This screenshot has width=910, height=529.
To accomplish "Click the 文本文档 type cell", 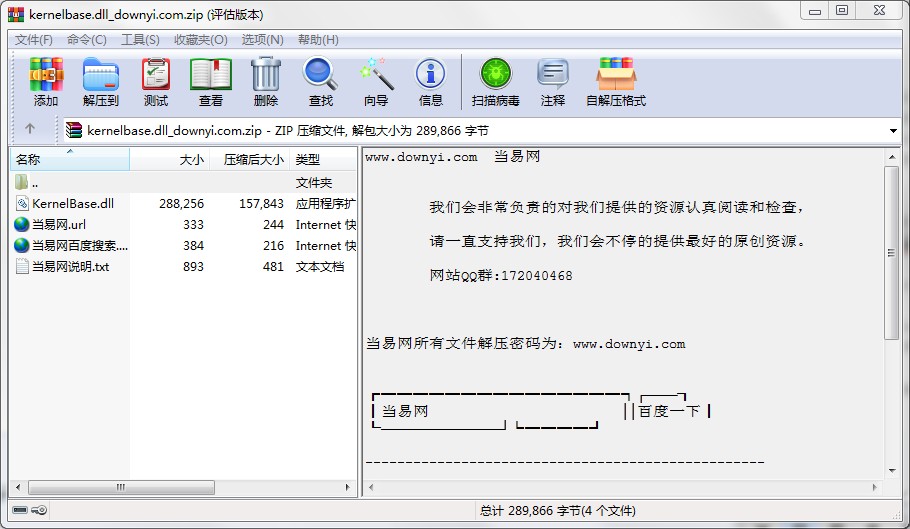I will pos(320,266).
